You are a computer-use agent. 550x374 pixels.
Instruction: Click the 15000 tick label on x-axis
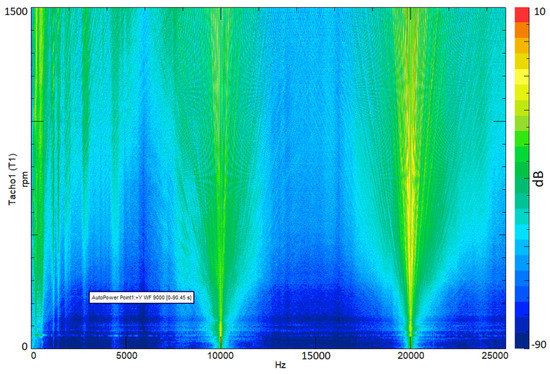pyautogui.click(x=316, y=356)
